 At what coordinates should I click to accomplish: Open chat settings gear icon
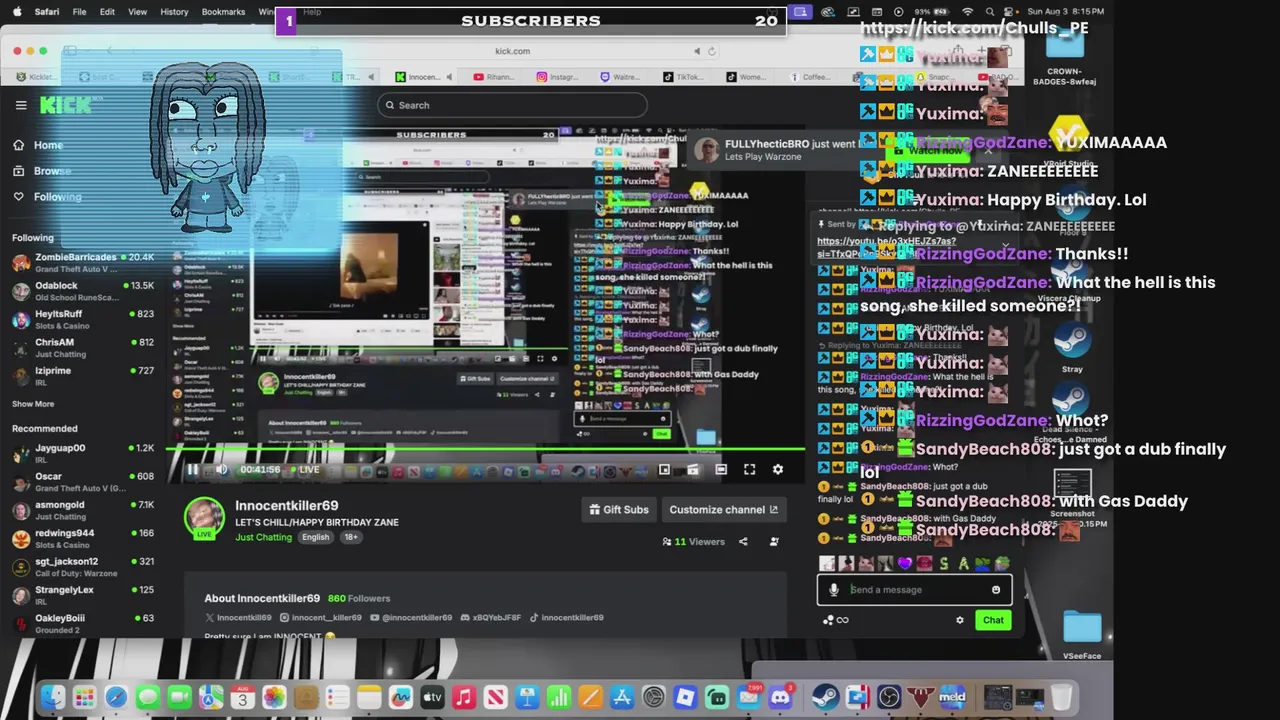tap(960, 620)
